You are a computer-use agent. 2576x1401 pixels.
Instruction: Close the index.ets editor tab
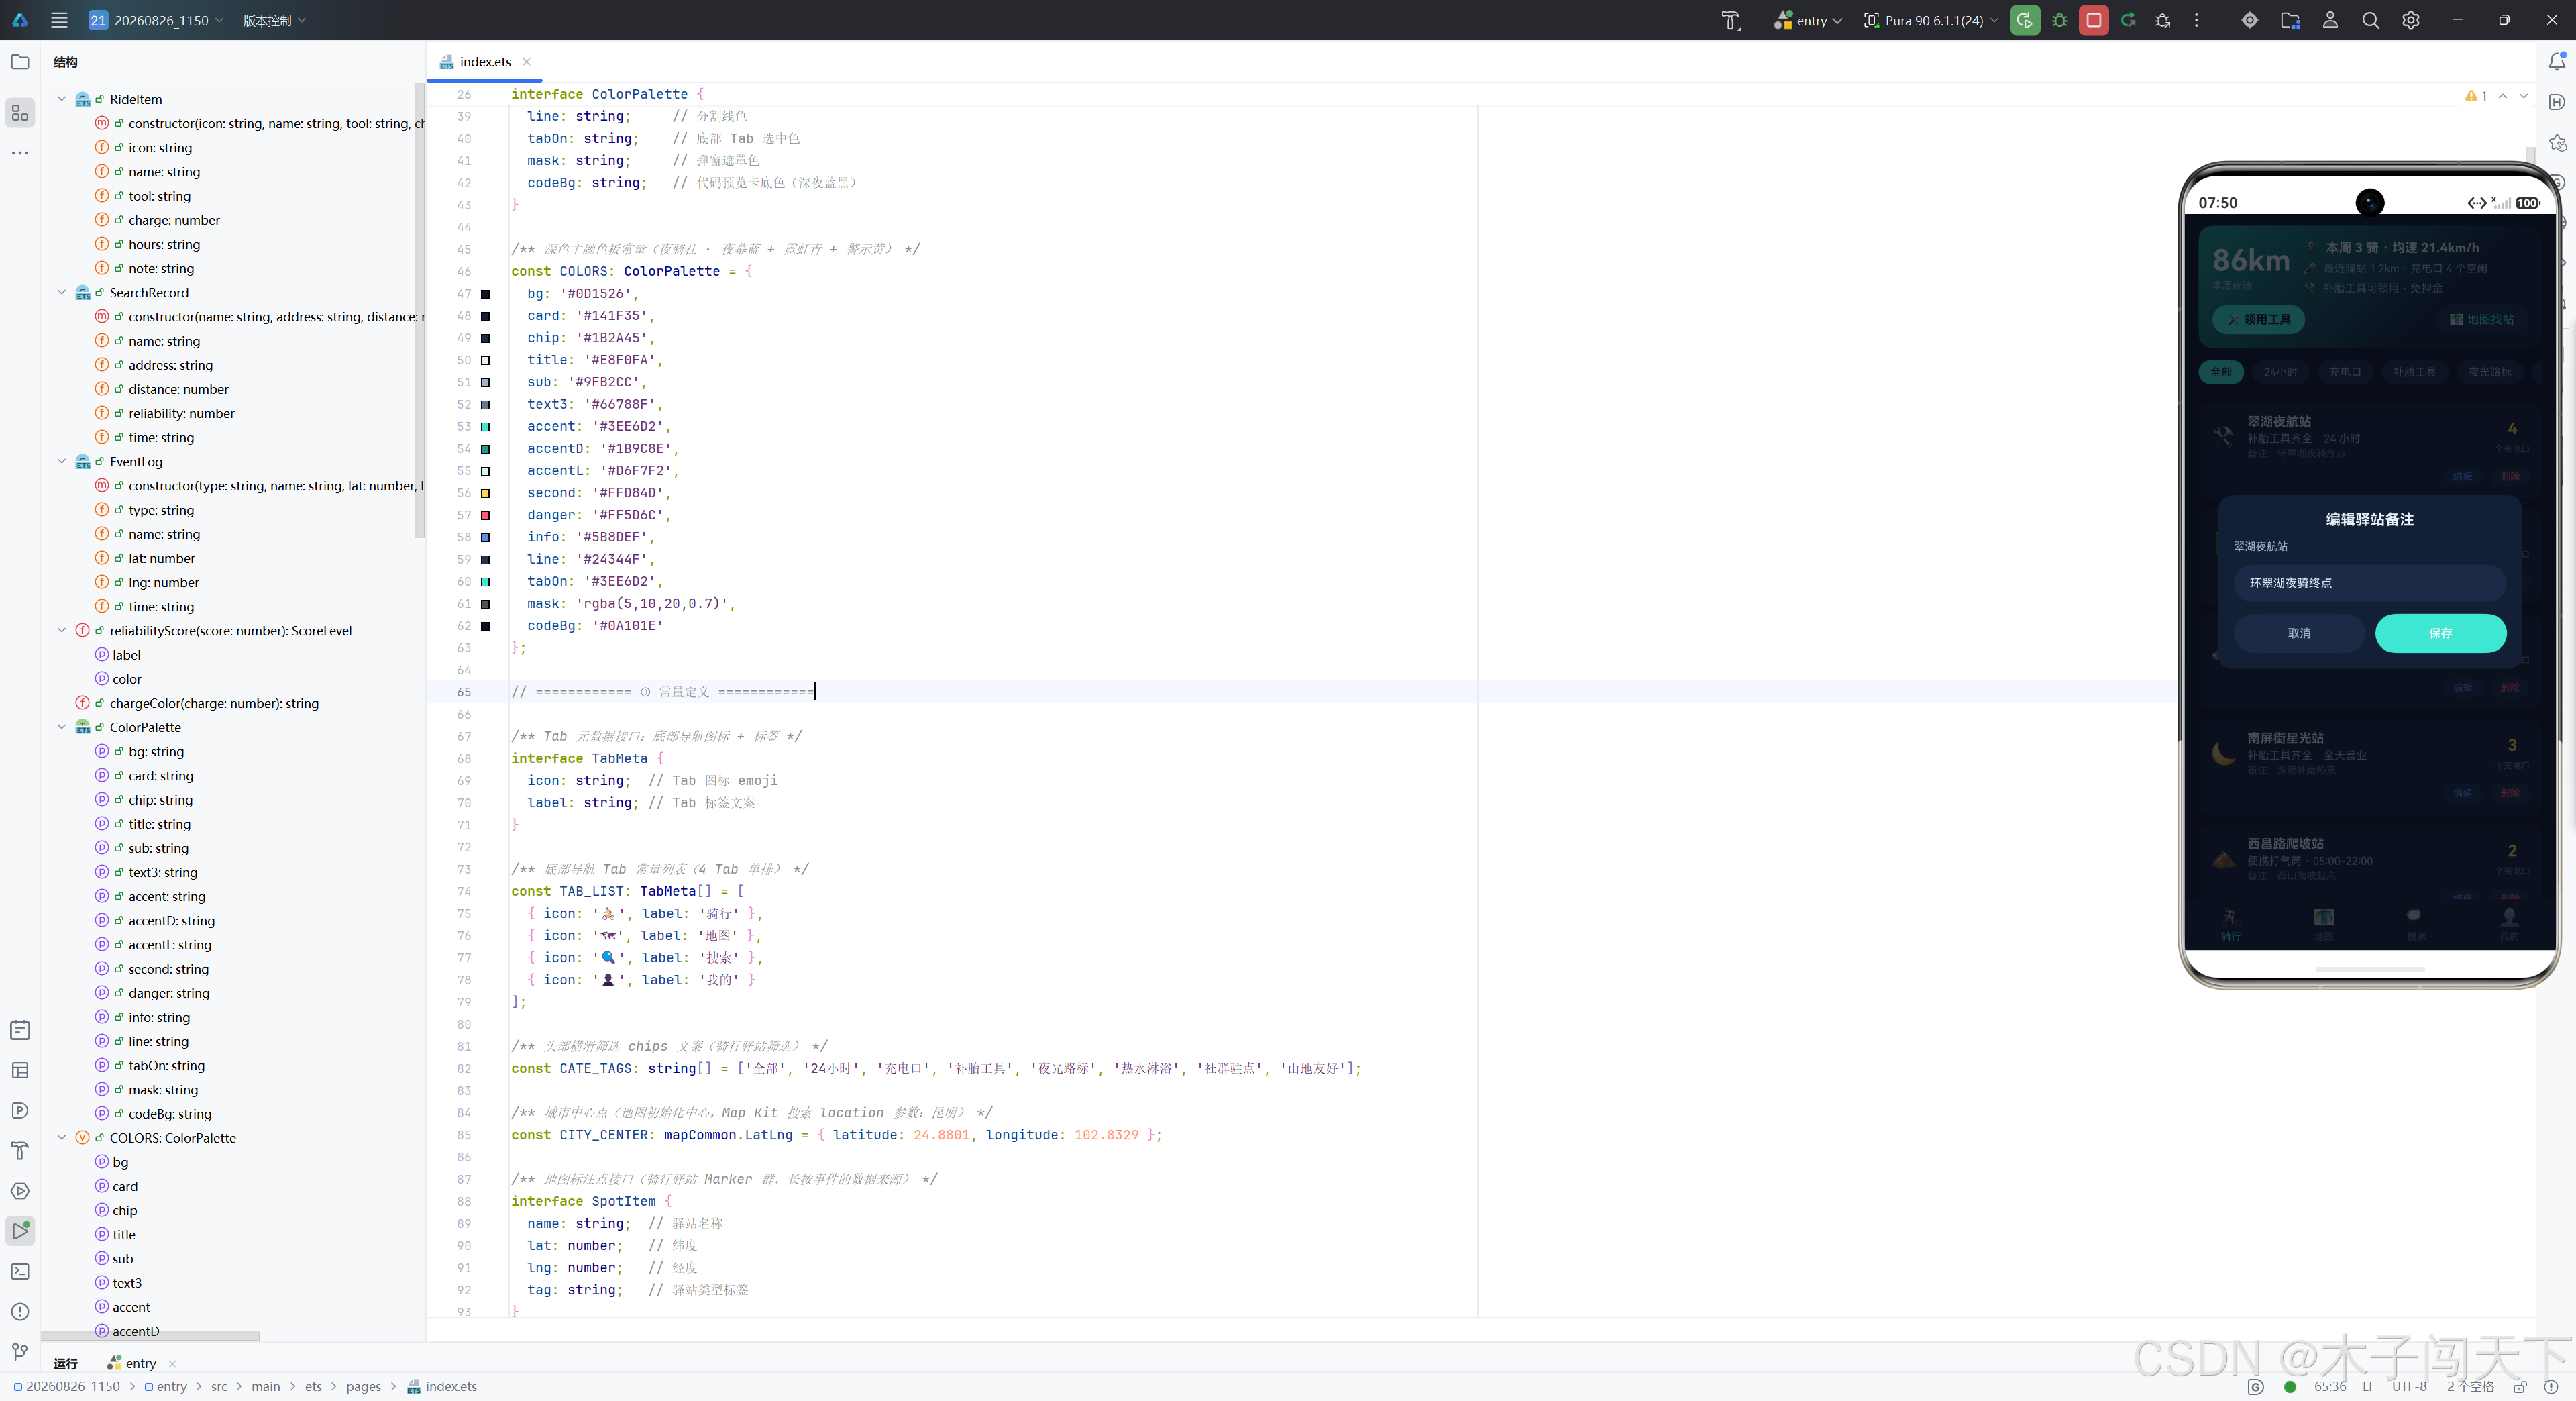527,62
